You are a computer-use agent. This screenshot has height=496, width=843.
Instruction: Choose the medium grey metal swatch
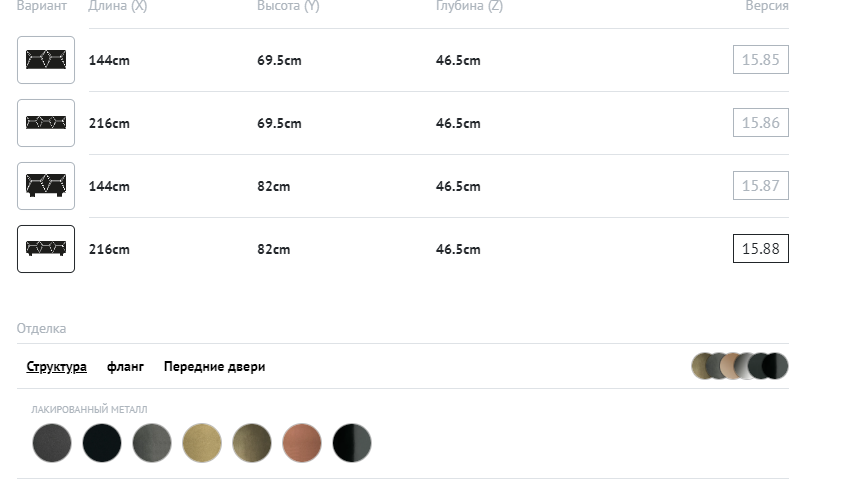point(152,443)
